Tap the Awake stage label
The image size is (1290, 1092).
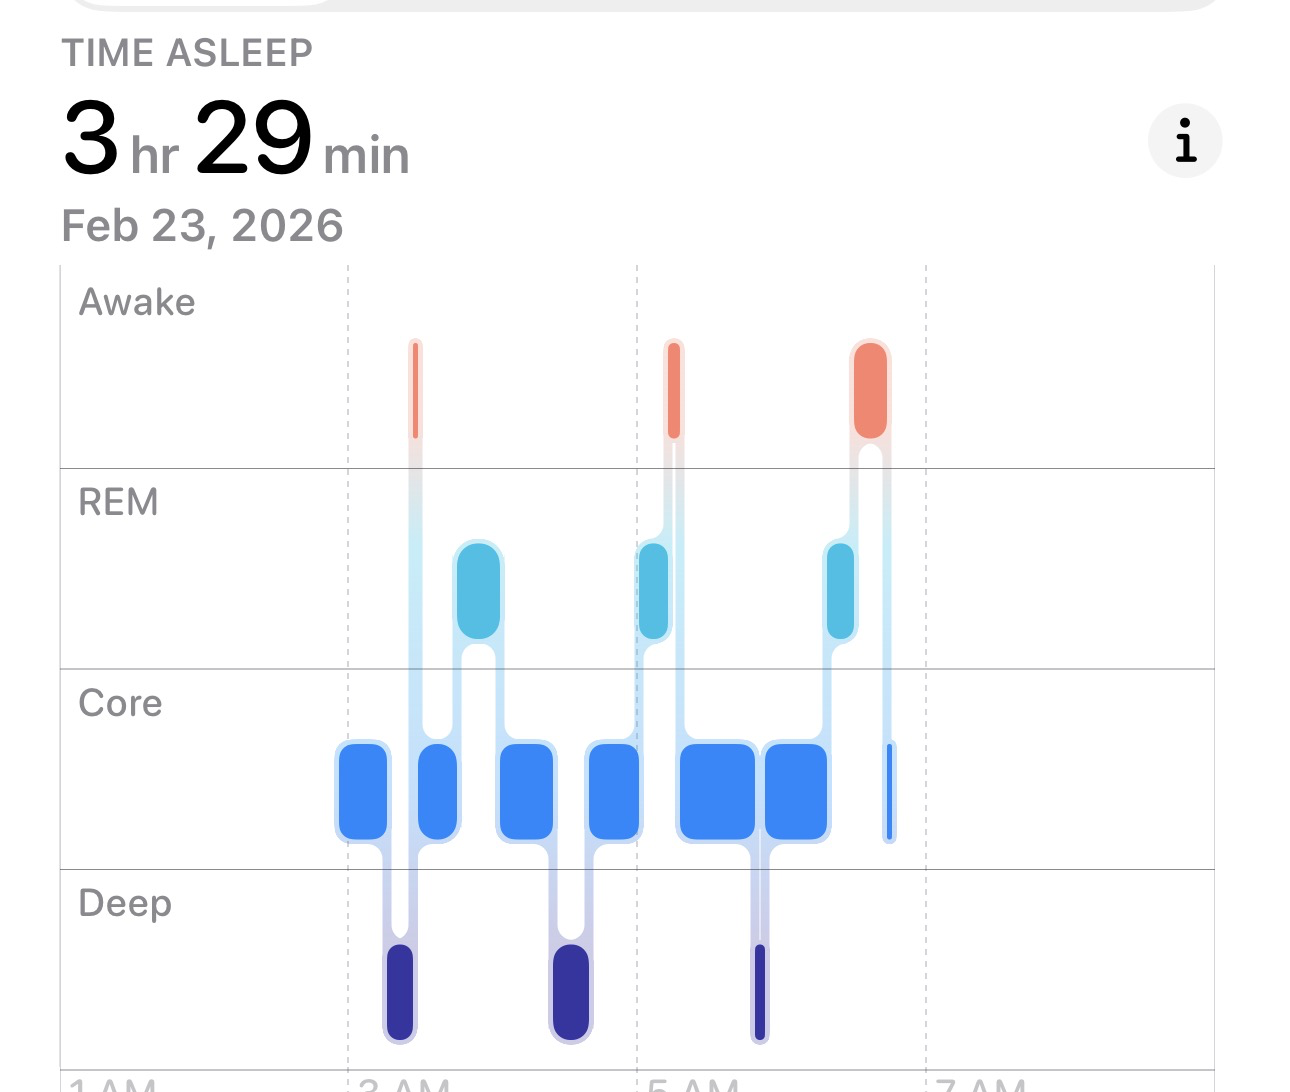pyautogui.click(x=137, y=302)
